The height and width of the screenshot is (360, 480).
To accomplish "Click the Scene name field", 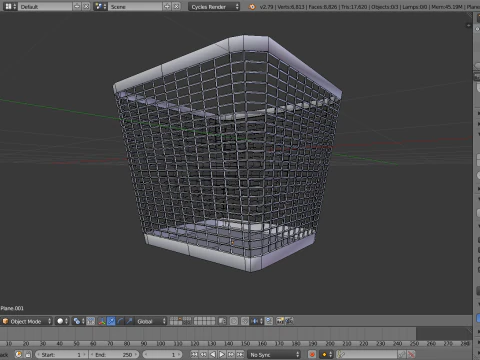I will 135,6.
